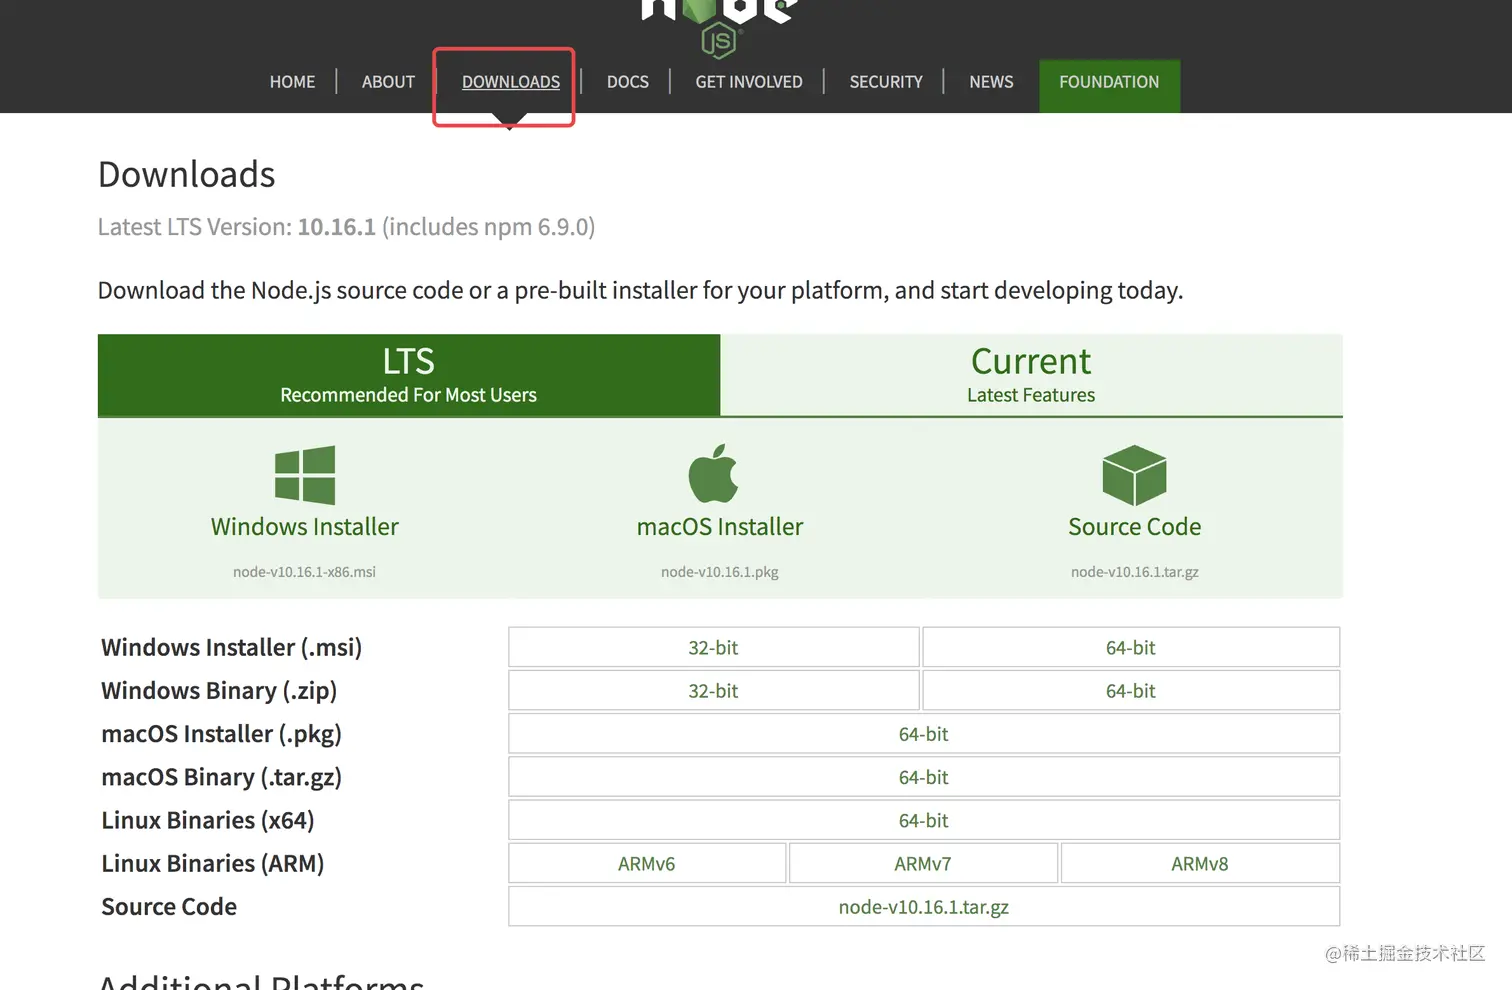Click the Windows Installer link
The image size is (1512, 990).
305,527
